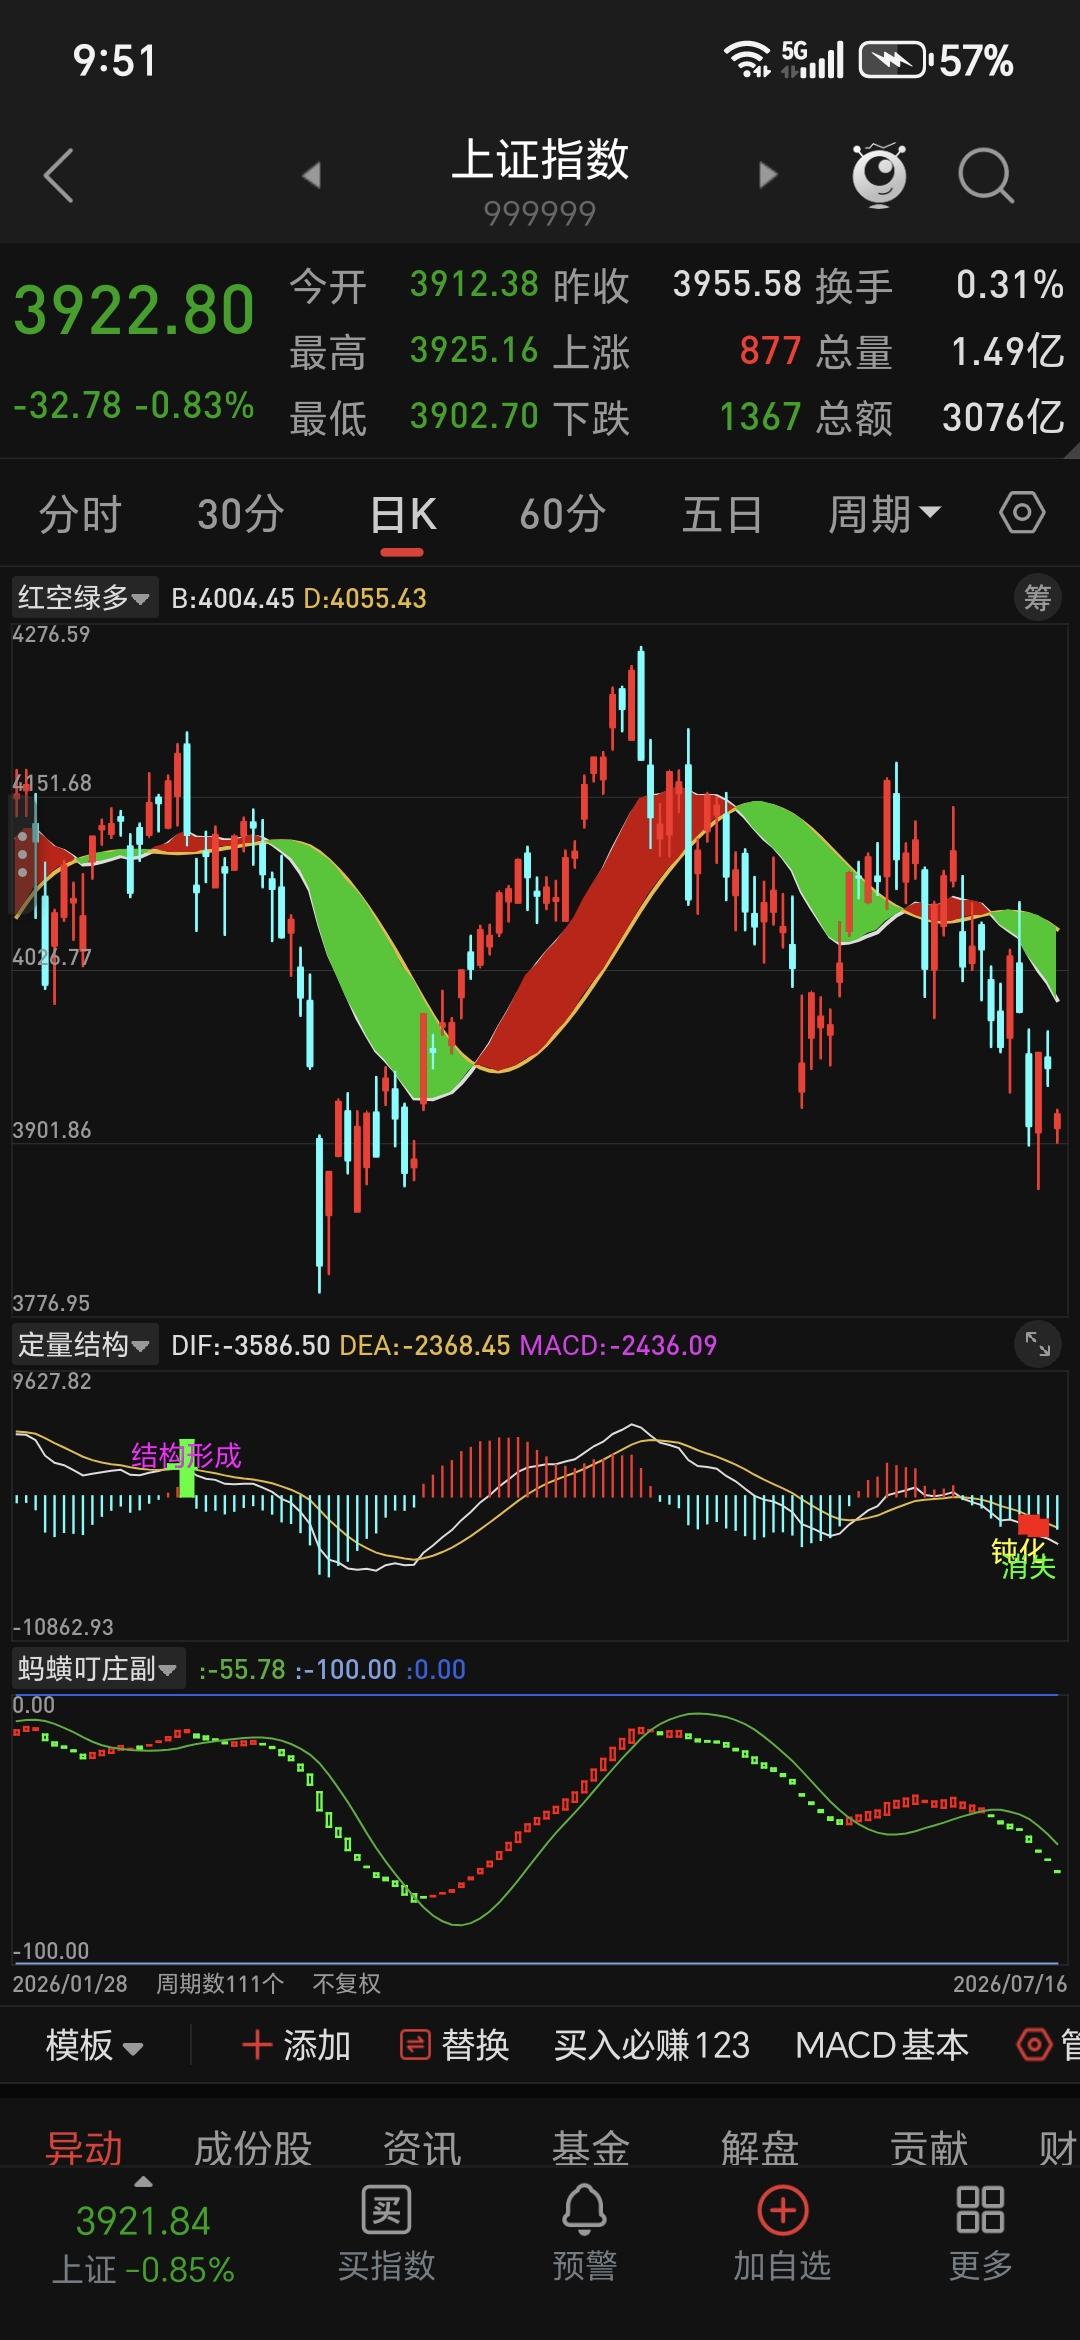Open the 异动 tab
1080x2340 pixels.
tap(84, 2147)
